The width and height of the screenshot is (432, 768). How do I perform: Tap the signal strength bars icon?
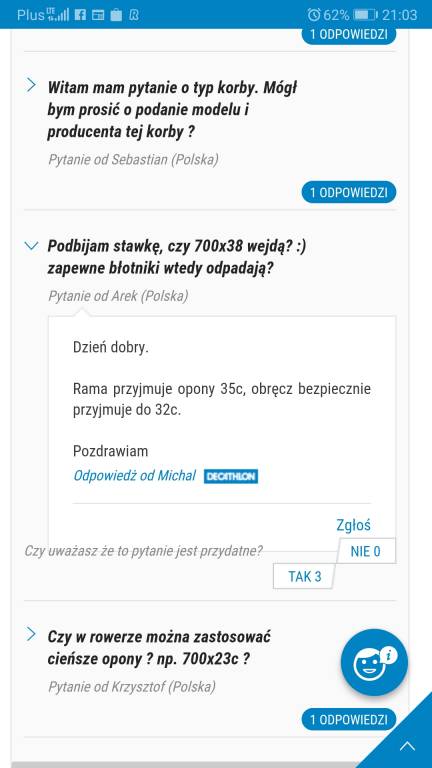click(x=58, y=15)
